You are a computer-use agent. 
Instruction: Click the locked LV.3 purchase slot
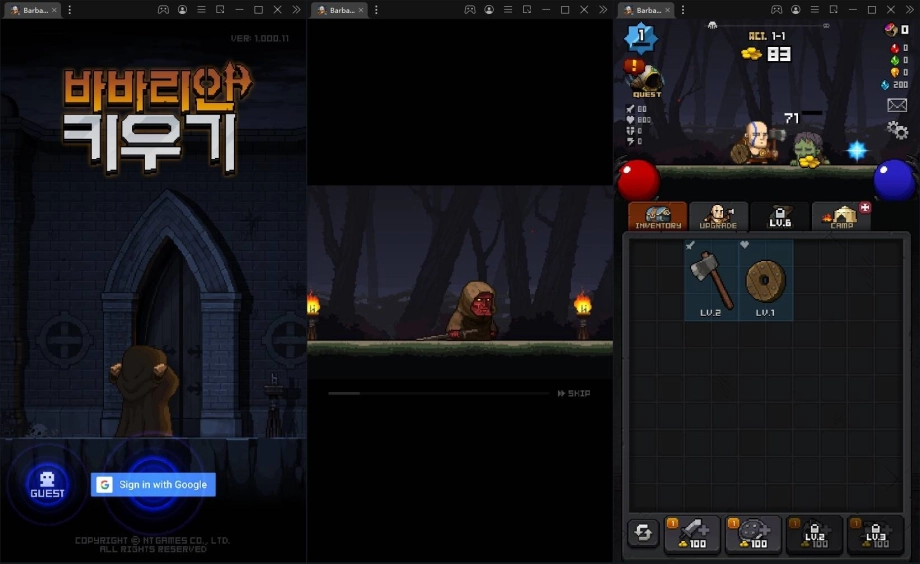(875, 535)
